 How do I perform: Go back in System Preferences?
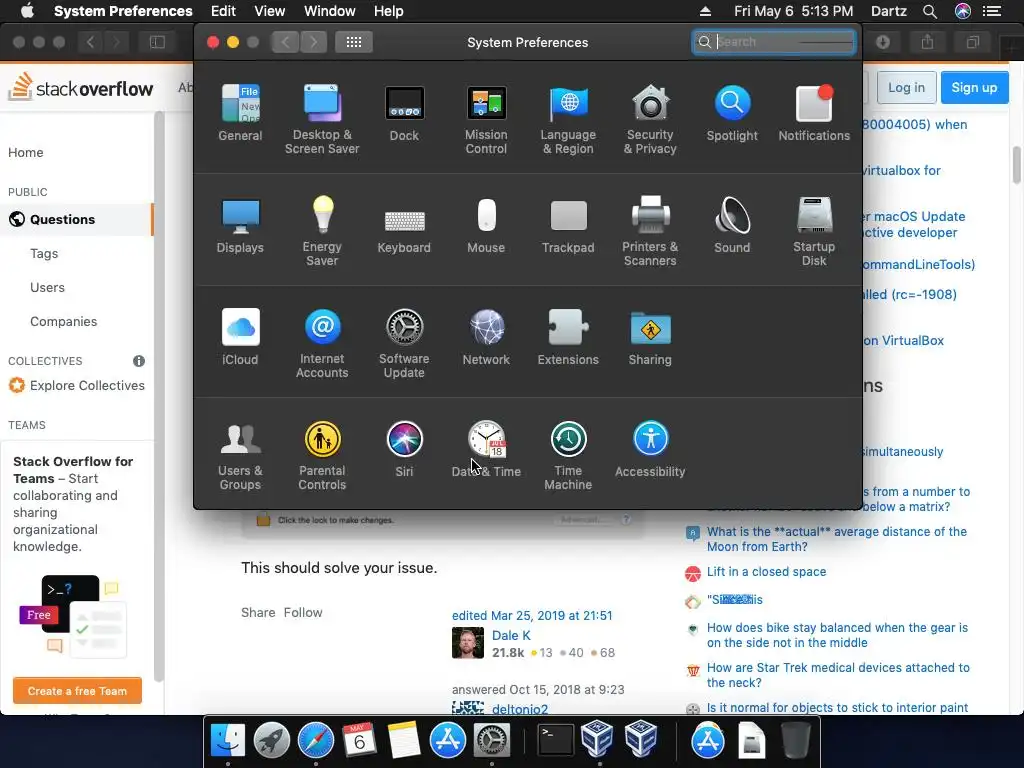285,42
